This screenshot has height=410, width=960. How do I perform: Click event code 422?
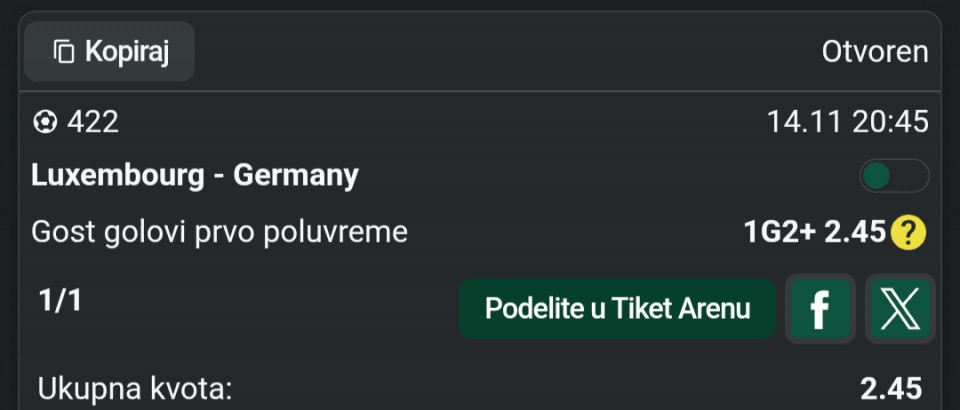[93, 122]
